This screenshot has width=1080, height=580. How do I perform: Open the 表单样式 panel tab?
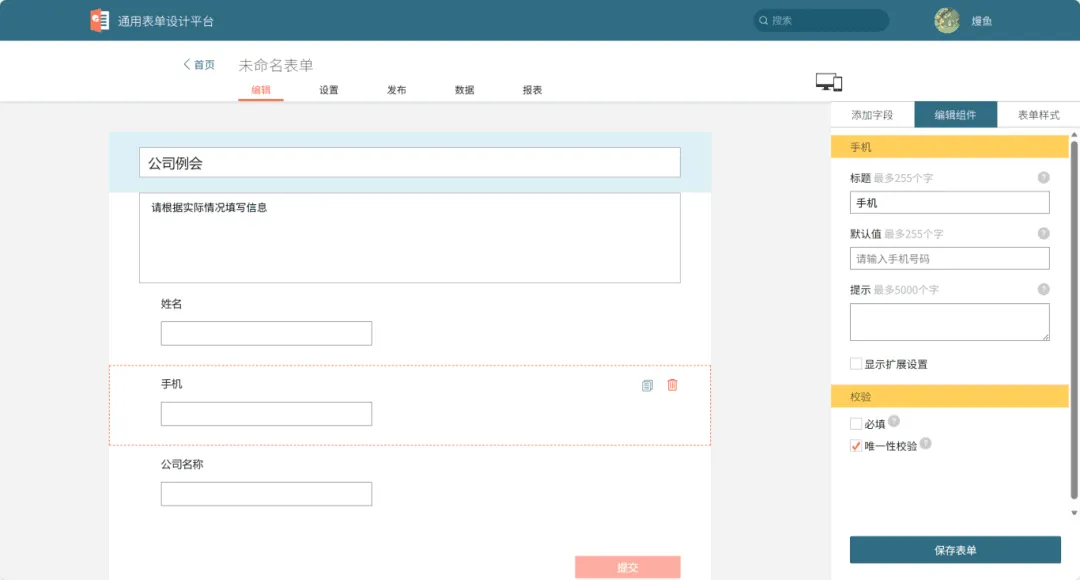point(1039,115)
